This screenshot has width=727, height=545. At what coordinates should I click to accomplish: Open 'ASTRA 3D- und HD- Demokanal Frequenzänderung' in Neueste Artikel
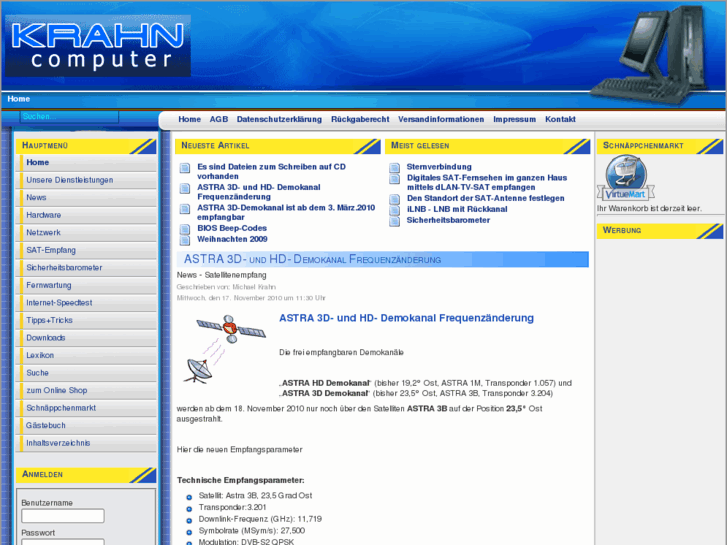coord(258,192)
